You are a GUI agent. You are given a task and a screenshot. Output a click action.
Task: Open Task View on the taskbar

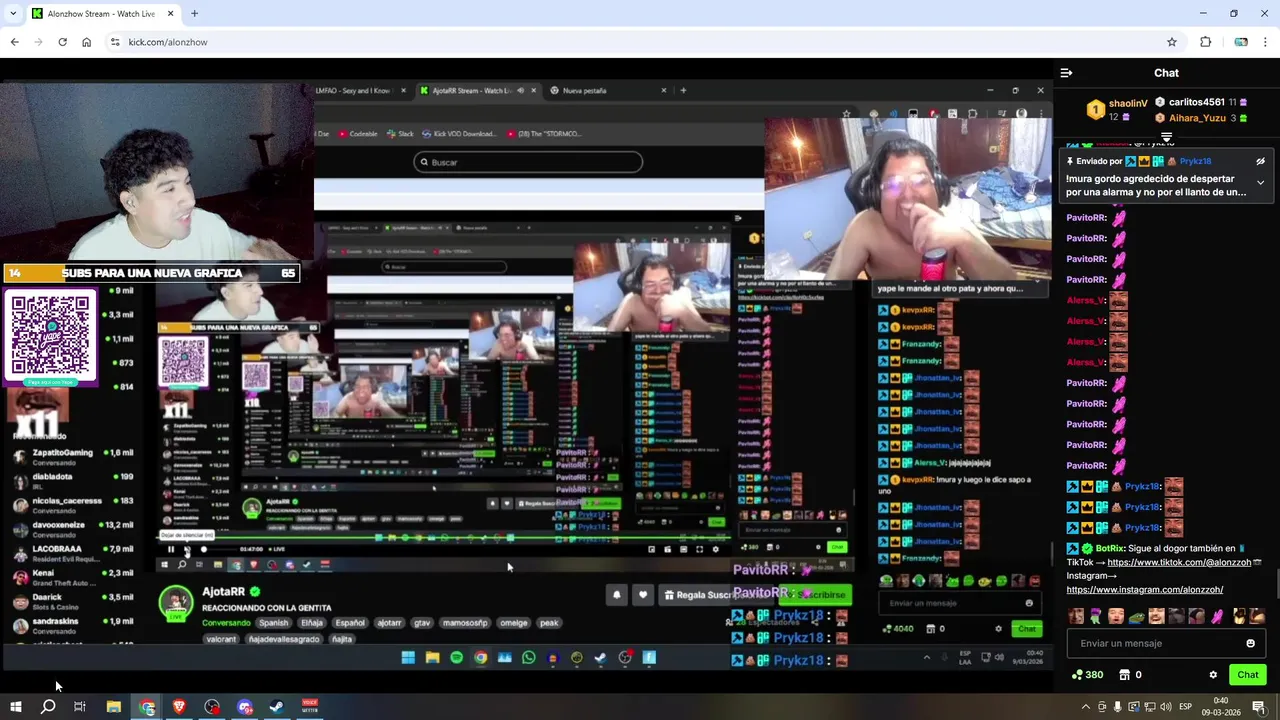[x=80, y=707]
